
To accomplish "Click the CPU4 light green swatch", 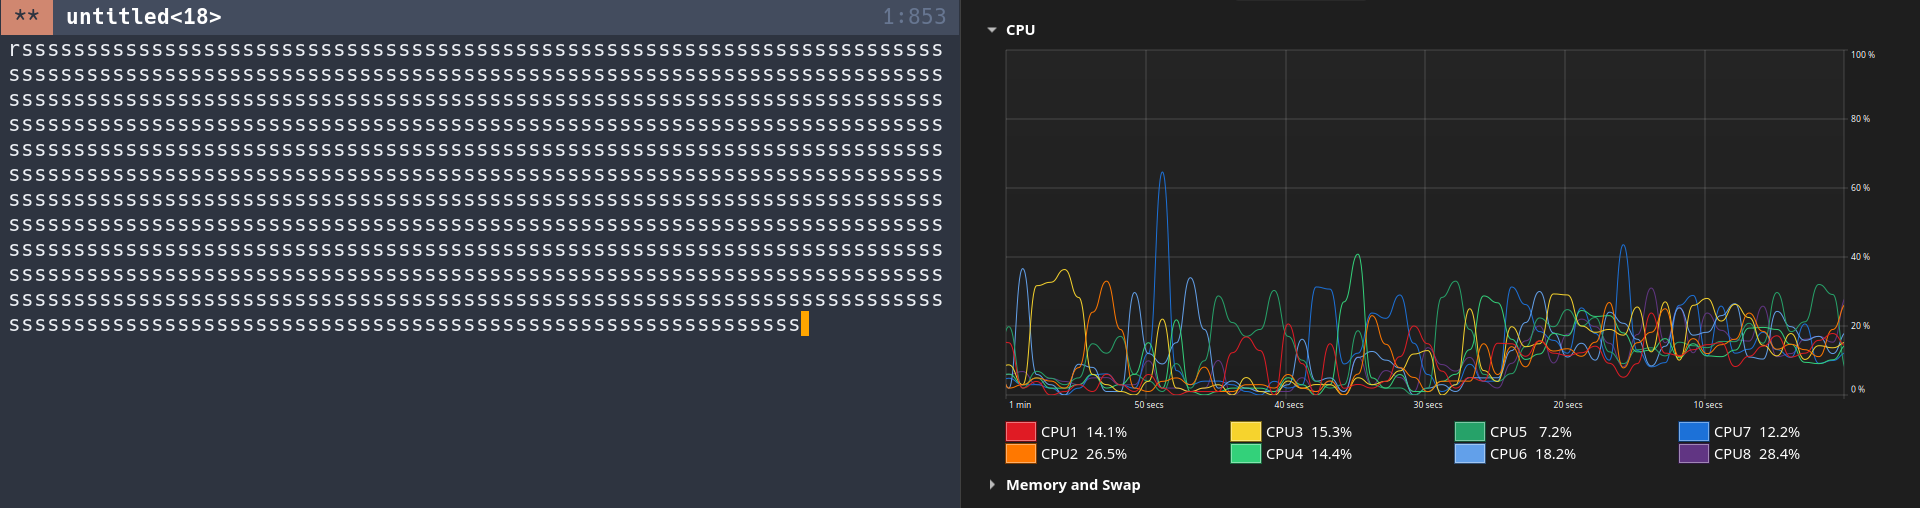I will (x=1245, y=454).
